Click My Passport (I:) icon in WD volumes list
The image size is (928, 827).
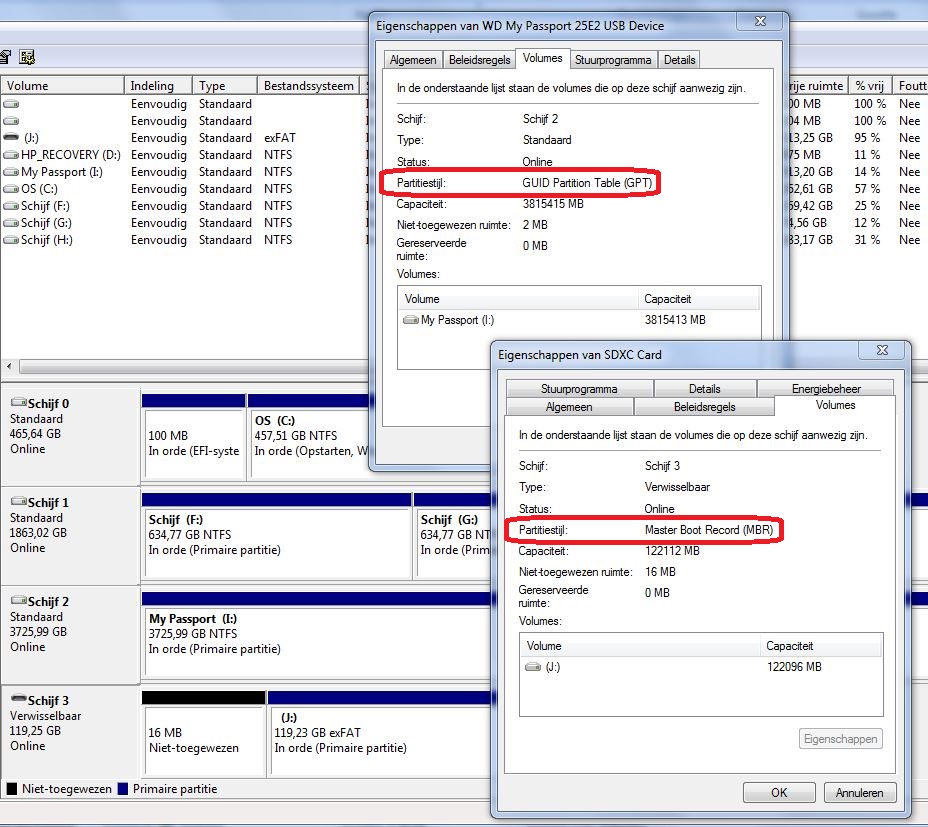pos(410,321)
